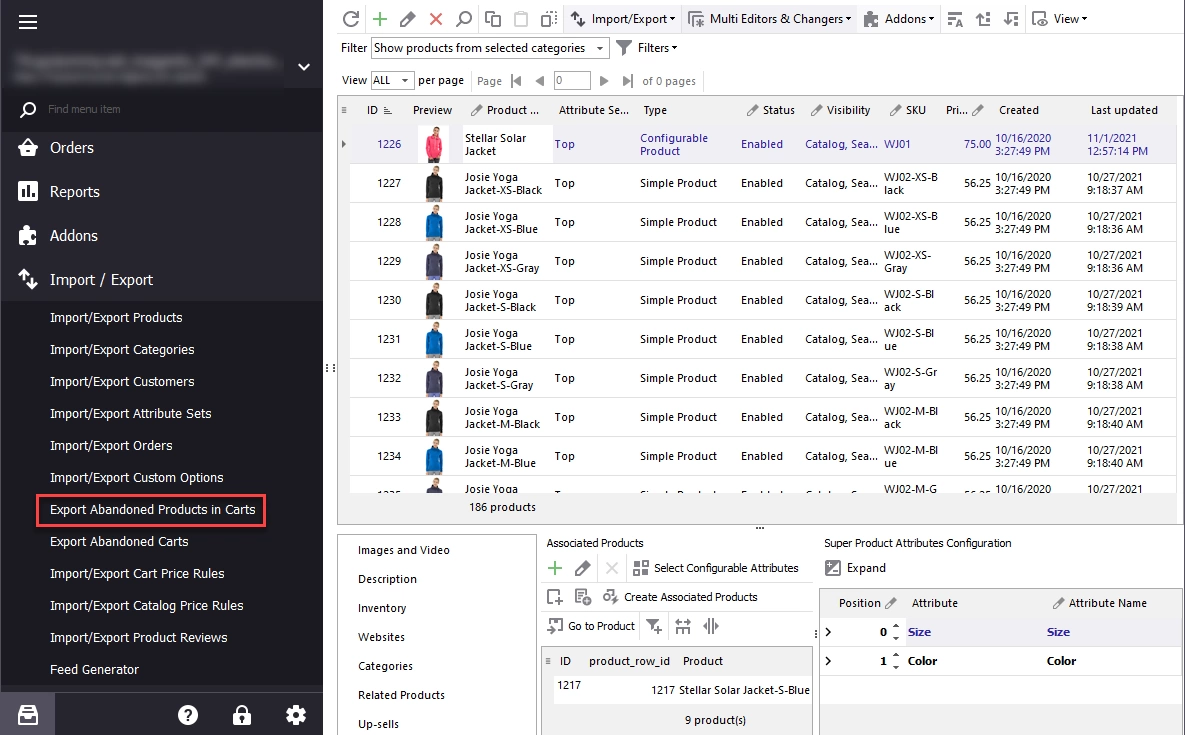This screenshot has width=1185, height=735.
Task: Click the add filter funnel icon
Action: click(x=654, y=626)
